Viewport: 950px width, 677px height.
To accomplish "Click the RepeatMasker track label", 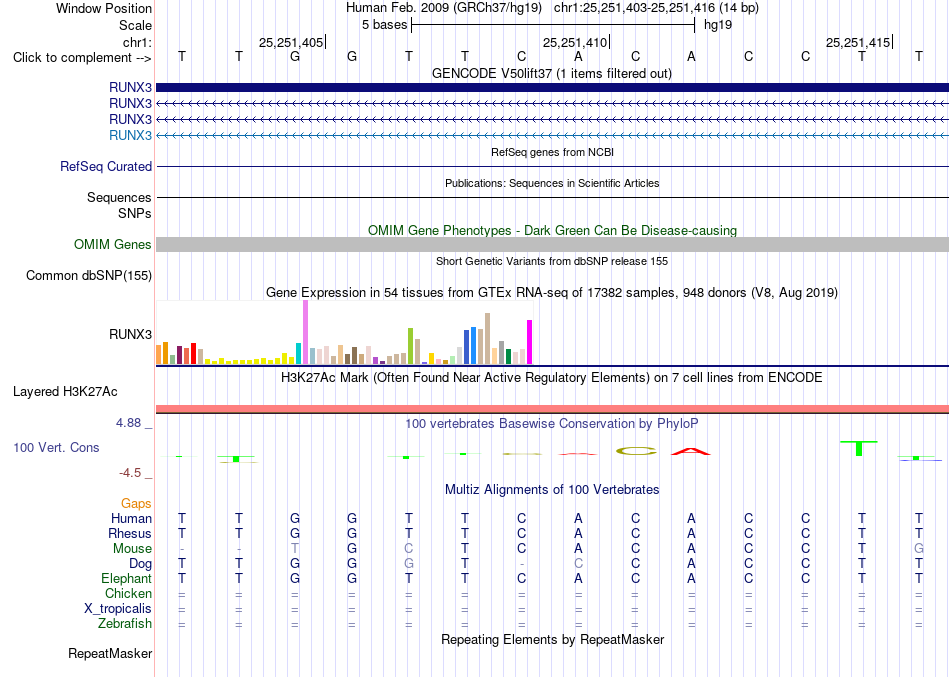I will (110, 653).
